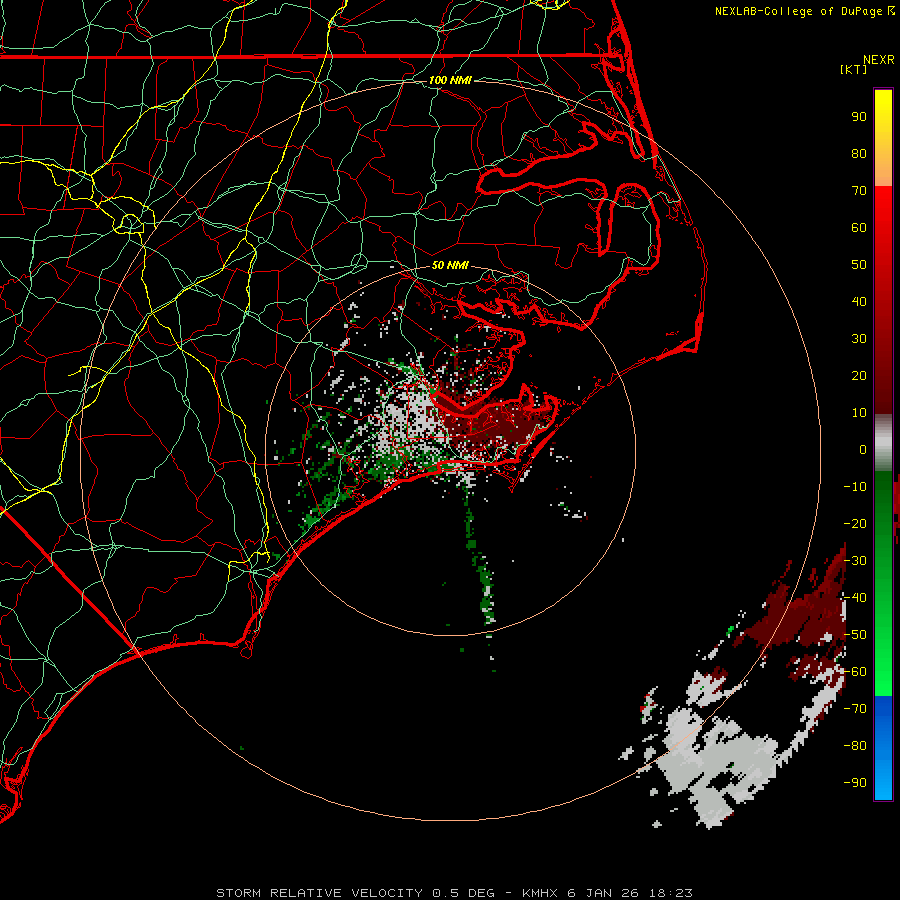Click the 20 value on the velocity scale
Screen dimensions: 900x900
coord(859,376)
